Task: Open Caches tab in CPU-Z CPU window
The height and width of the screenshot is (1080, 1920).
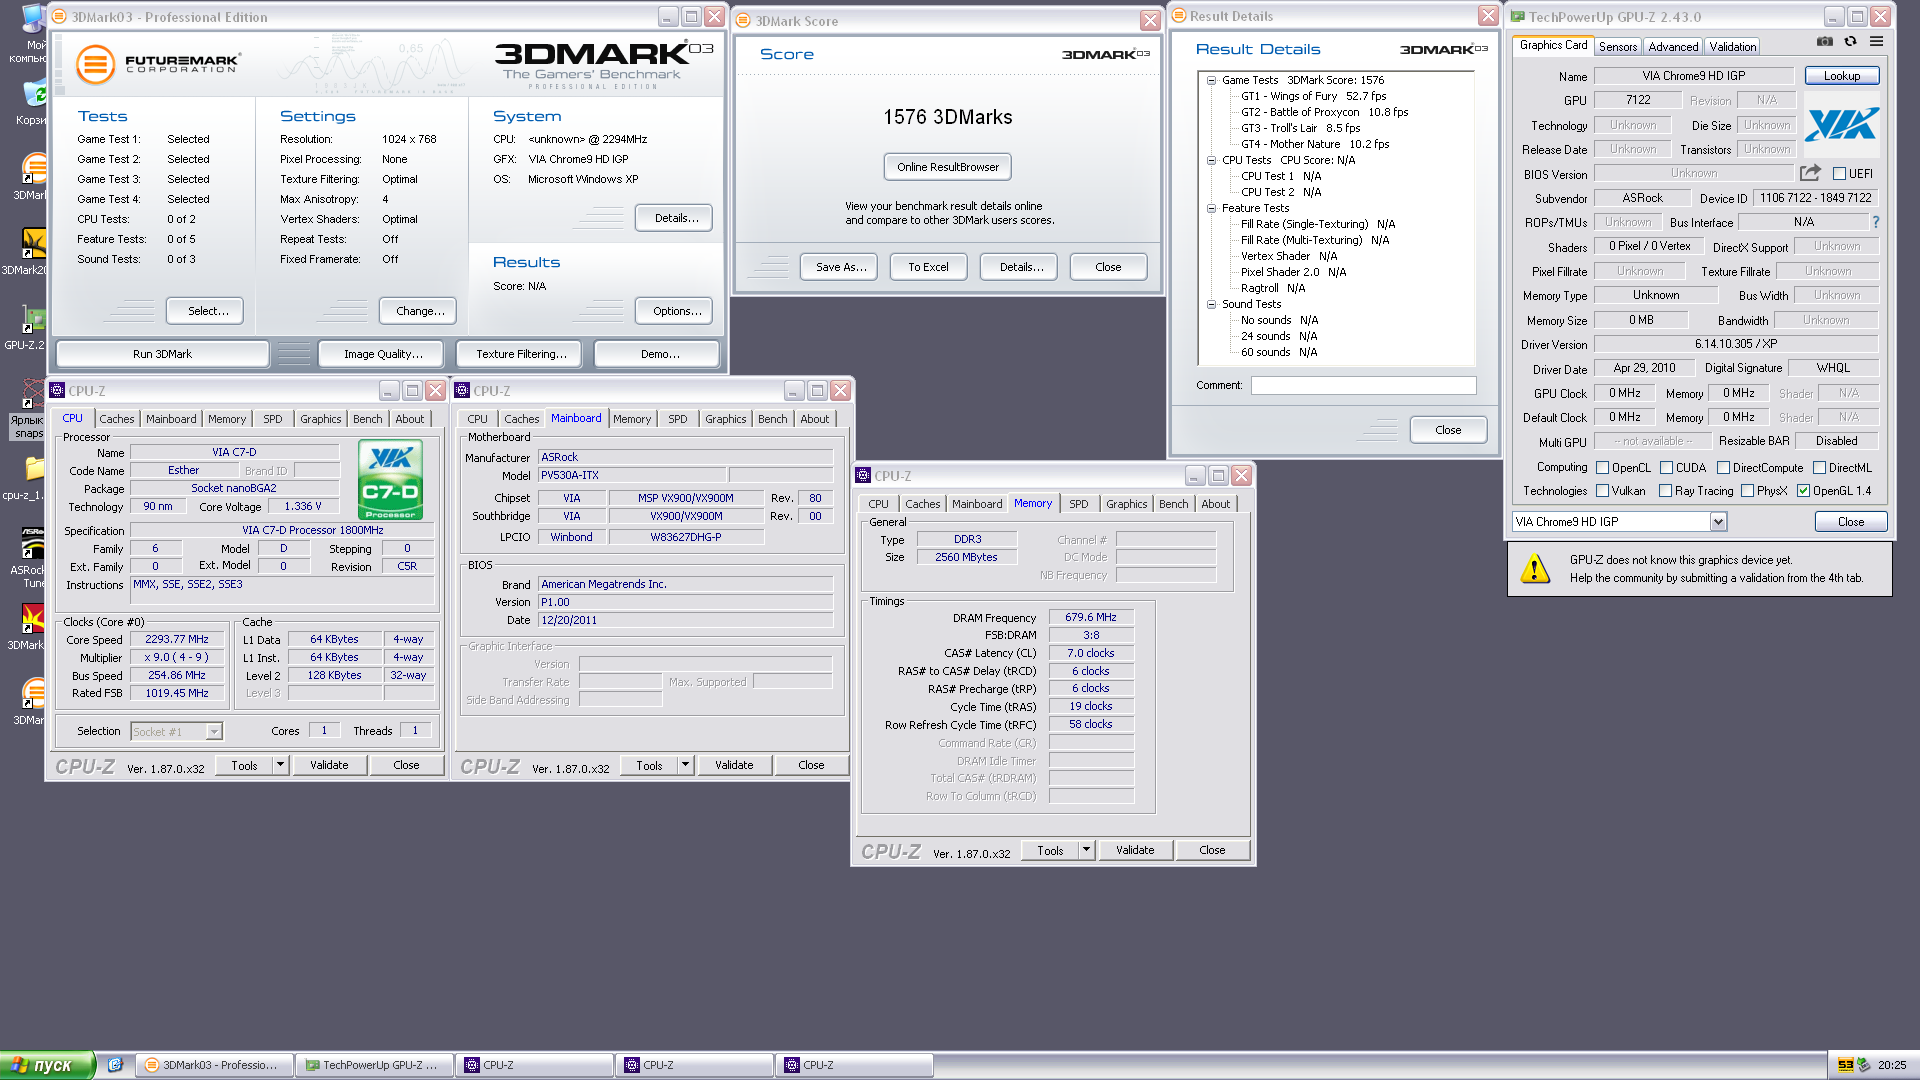Action: 117,419
